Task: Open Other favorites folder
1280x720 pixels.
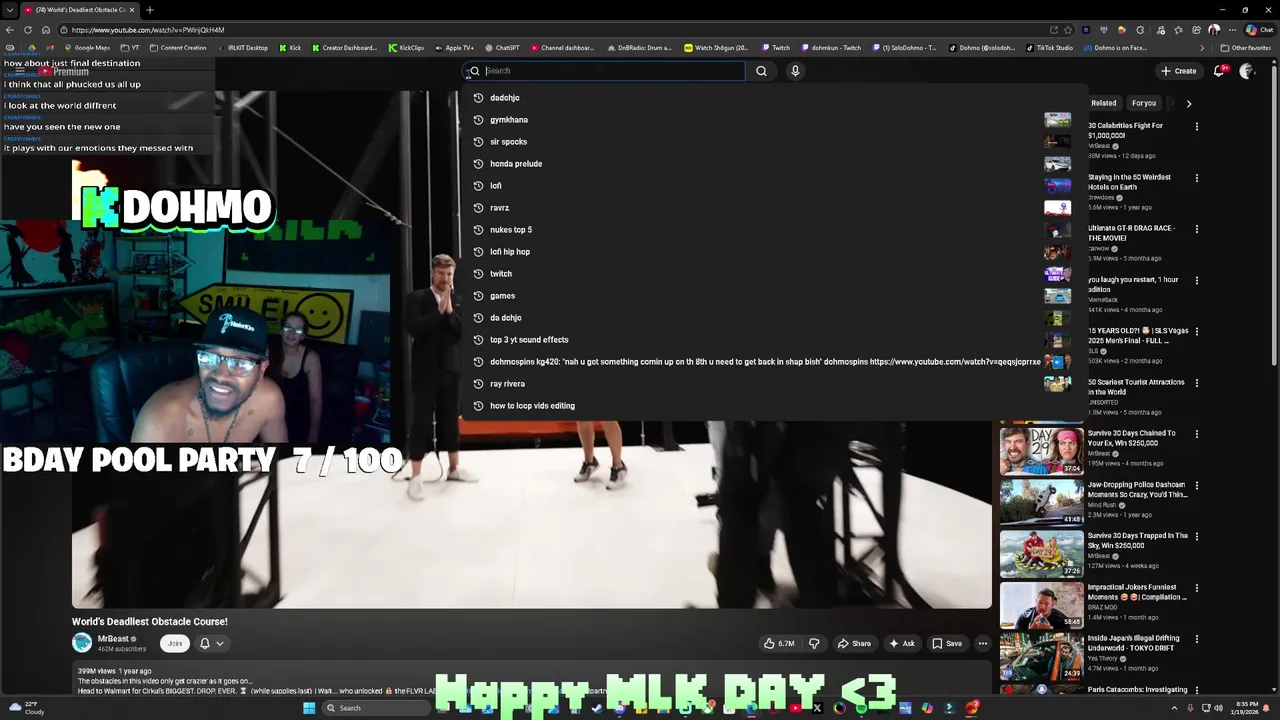Action: click(1246, 48)
